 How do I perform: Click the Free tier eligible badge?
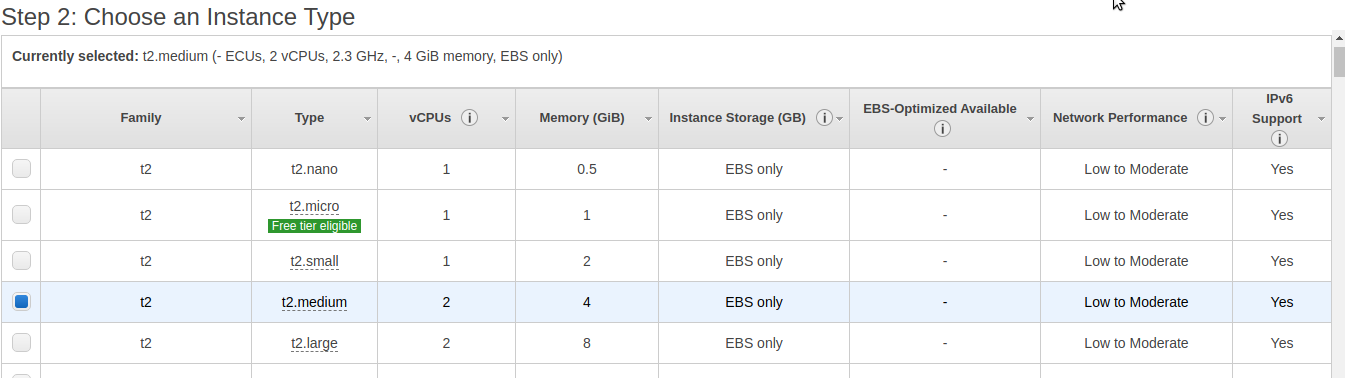314,226
